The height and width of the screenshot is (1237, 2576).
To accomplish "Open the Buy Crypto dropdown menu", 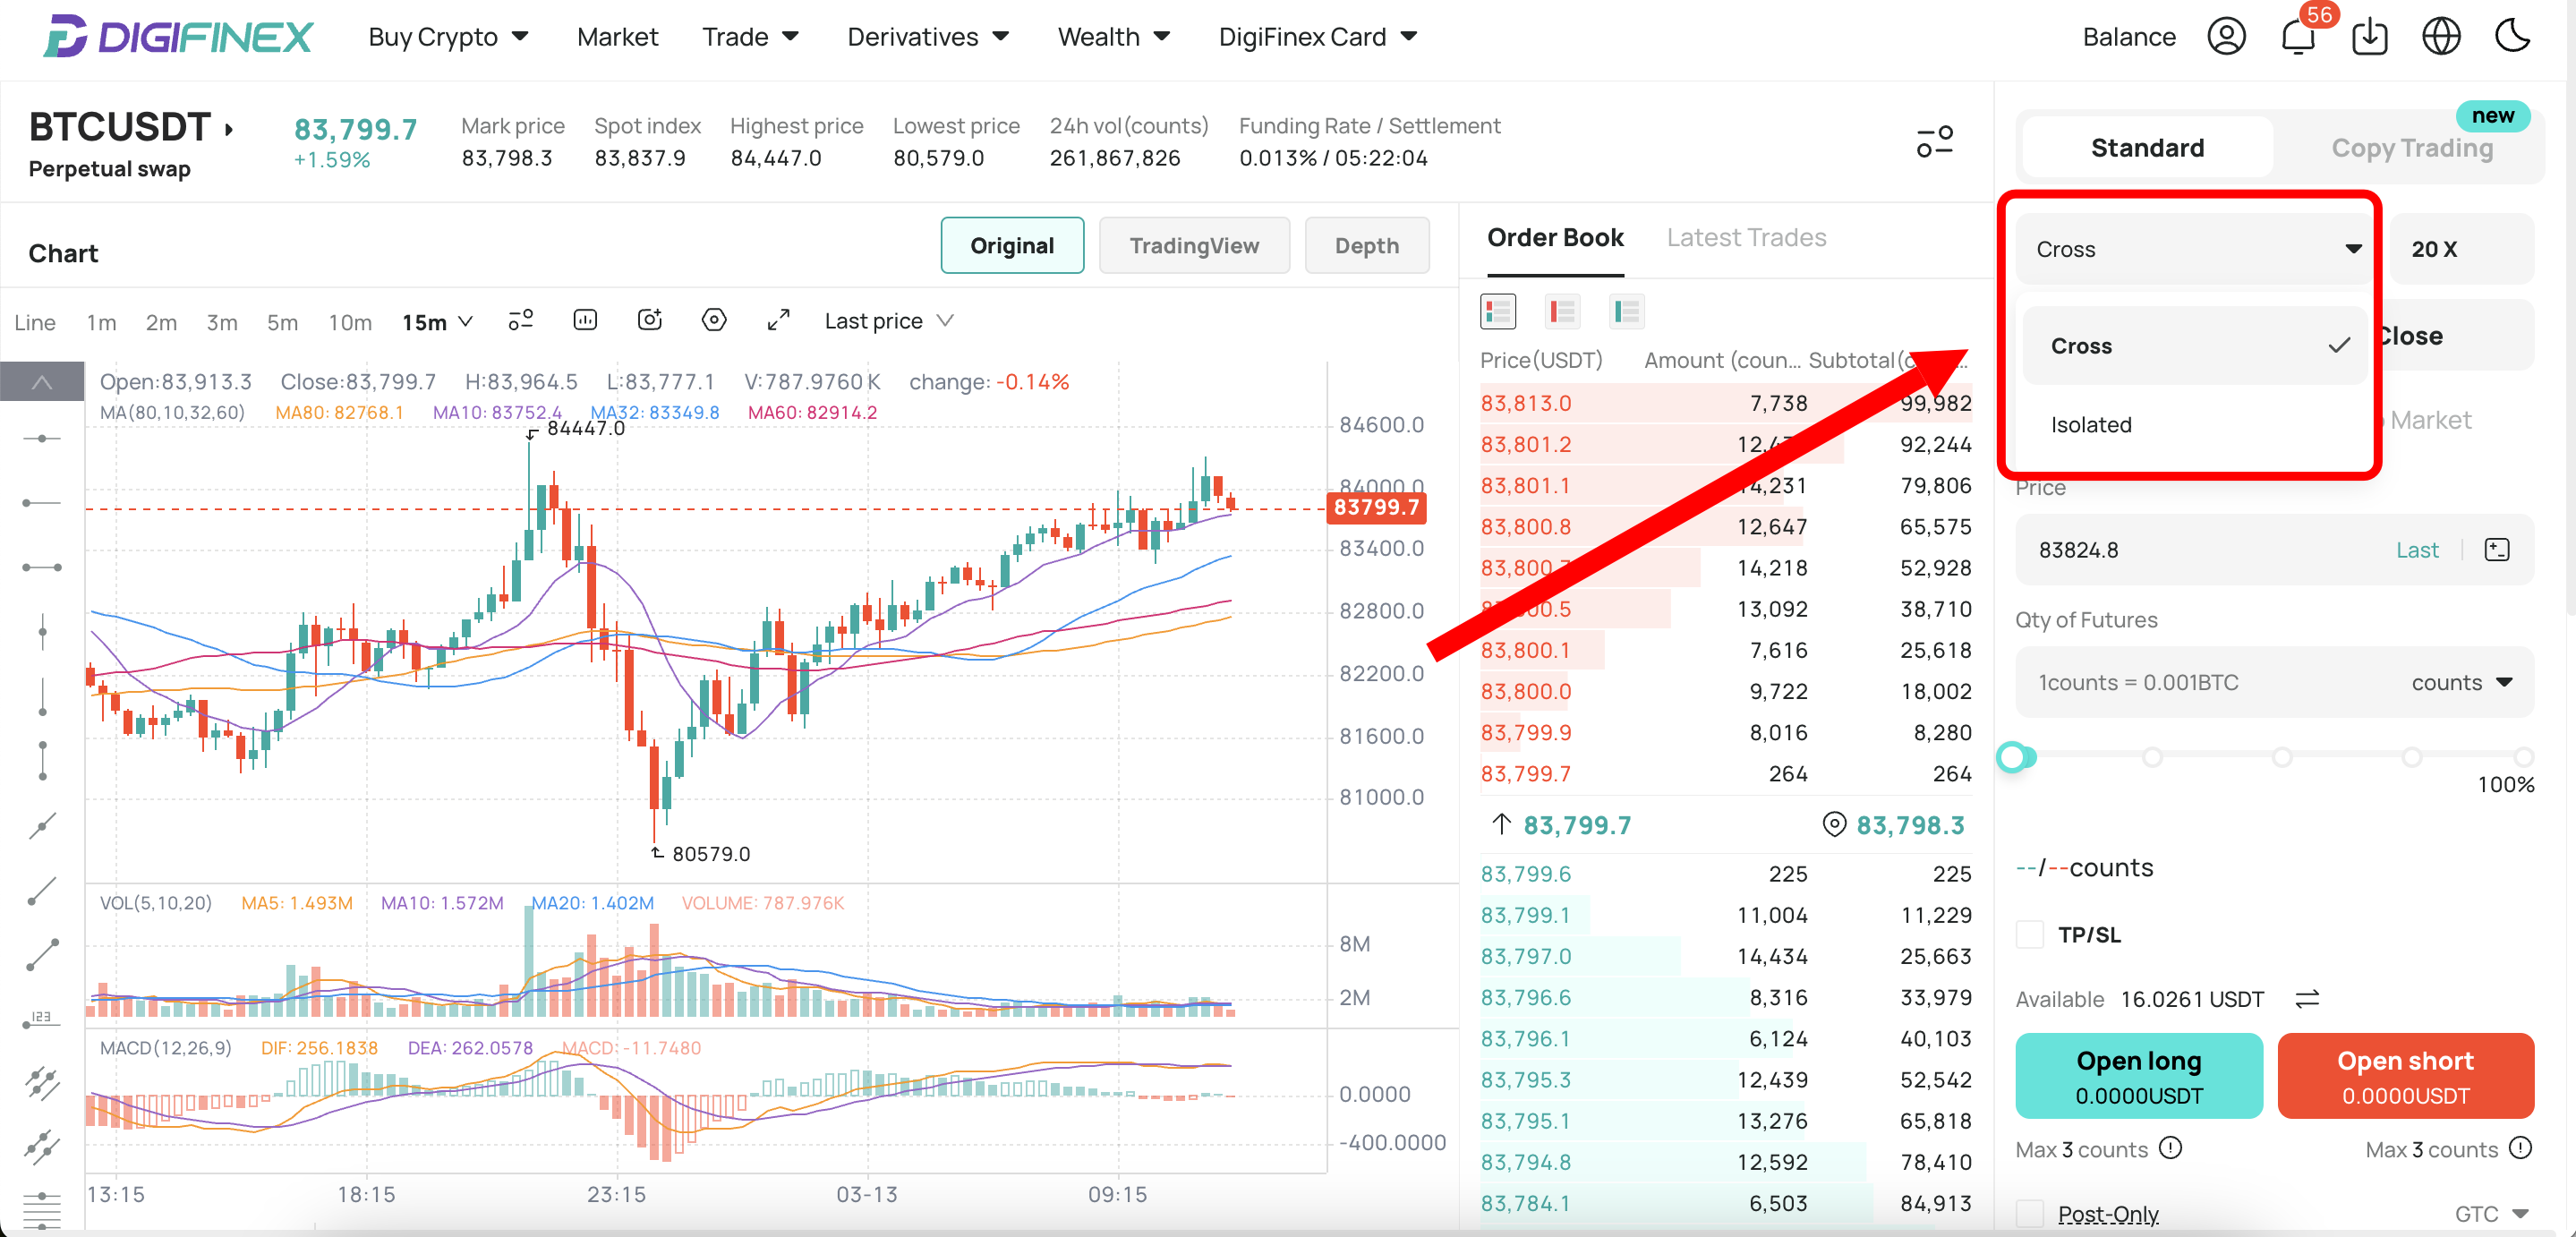I will [x=448, y=37].
